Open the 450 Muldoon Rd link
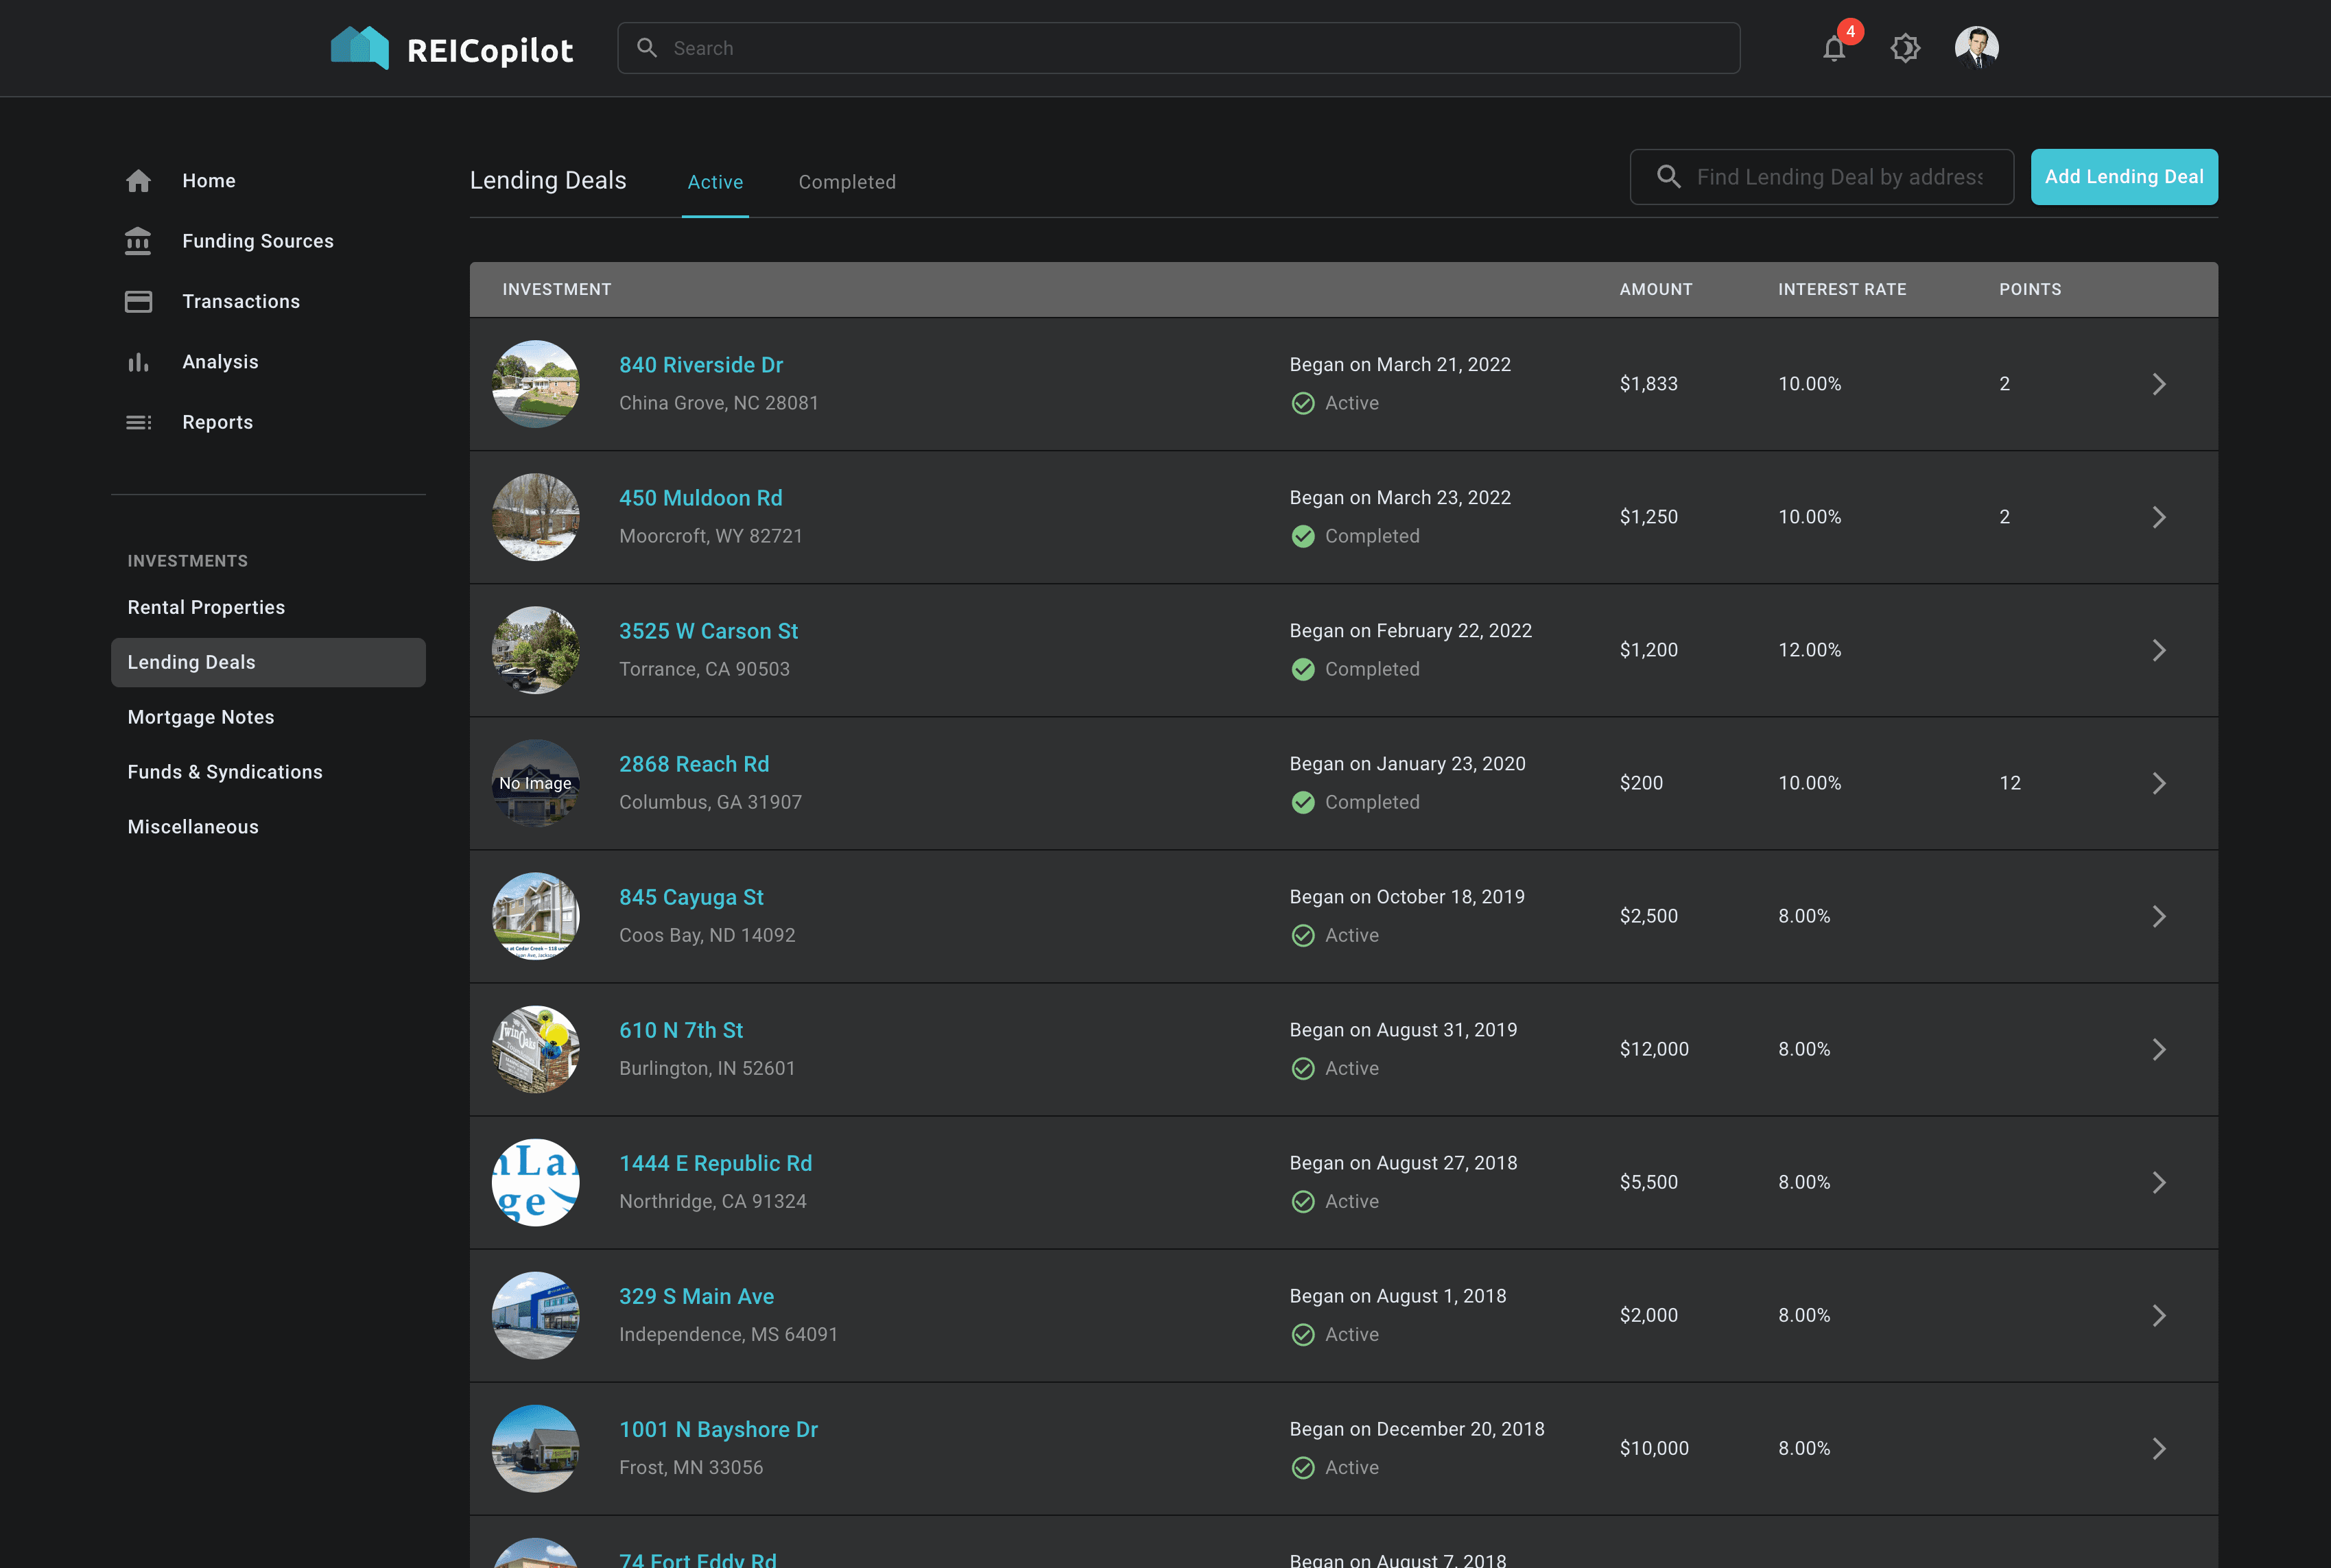2331x1568 pixels. click(x=700, y=498)
